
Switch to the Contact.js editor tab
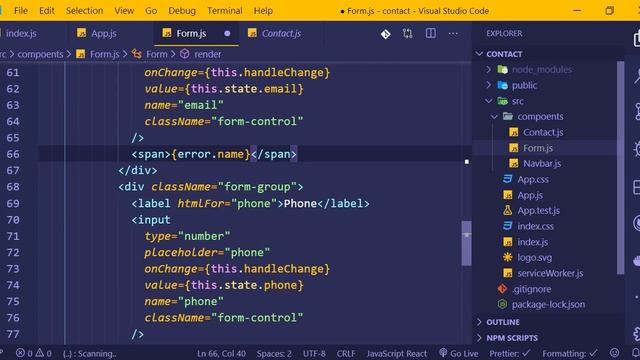281,33
